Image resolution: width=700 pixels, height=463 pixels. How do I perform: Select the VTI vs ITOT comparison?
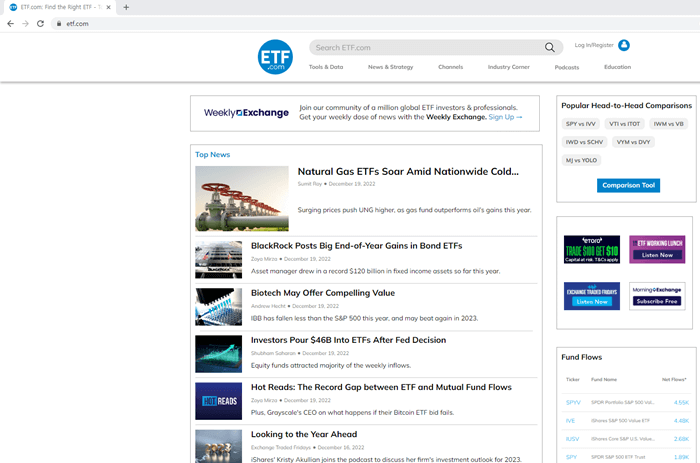(624, 124)
